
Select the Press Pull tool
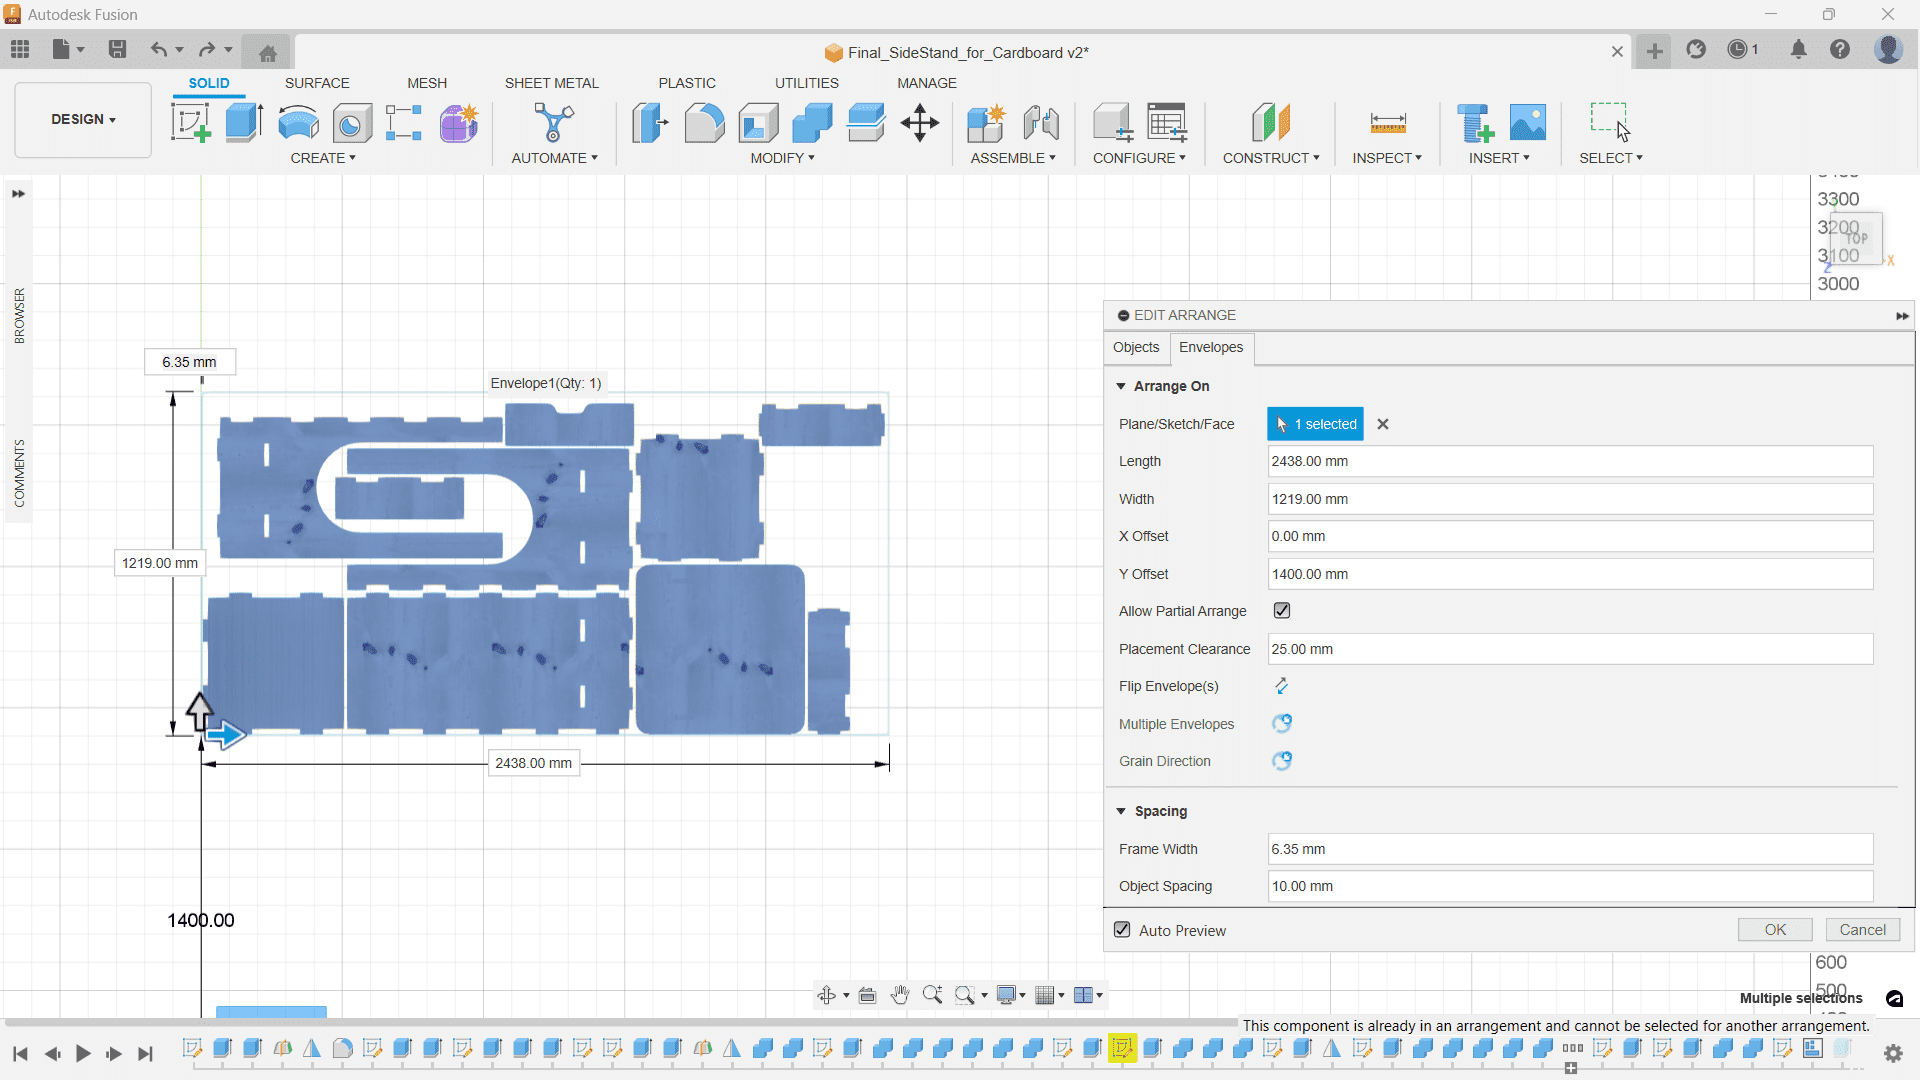(650, 123)
